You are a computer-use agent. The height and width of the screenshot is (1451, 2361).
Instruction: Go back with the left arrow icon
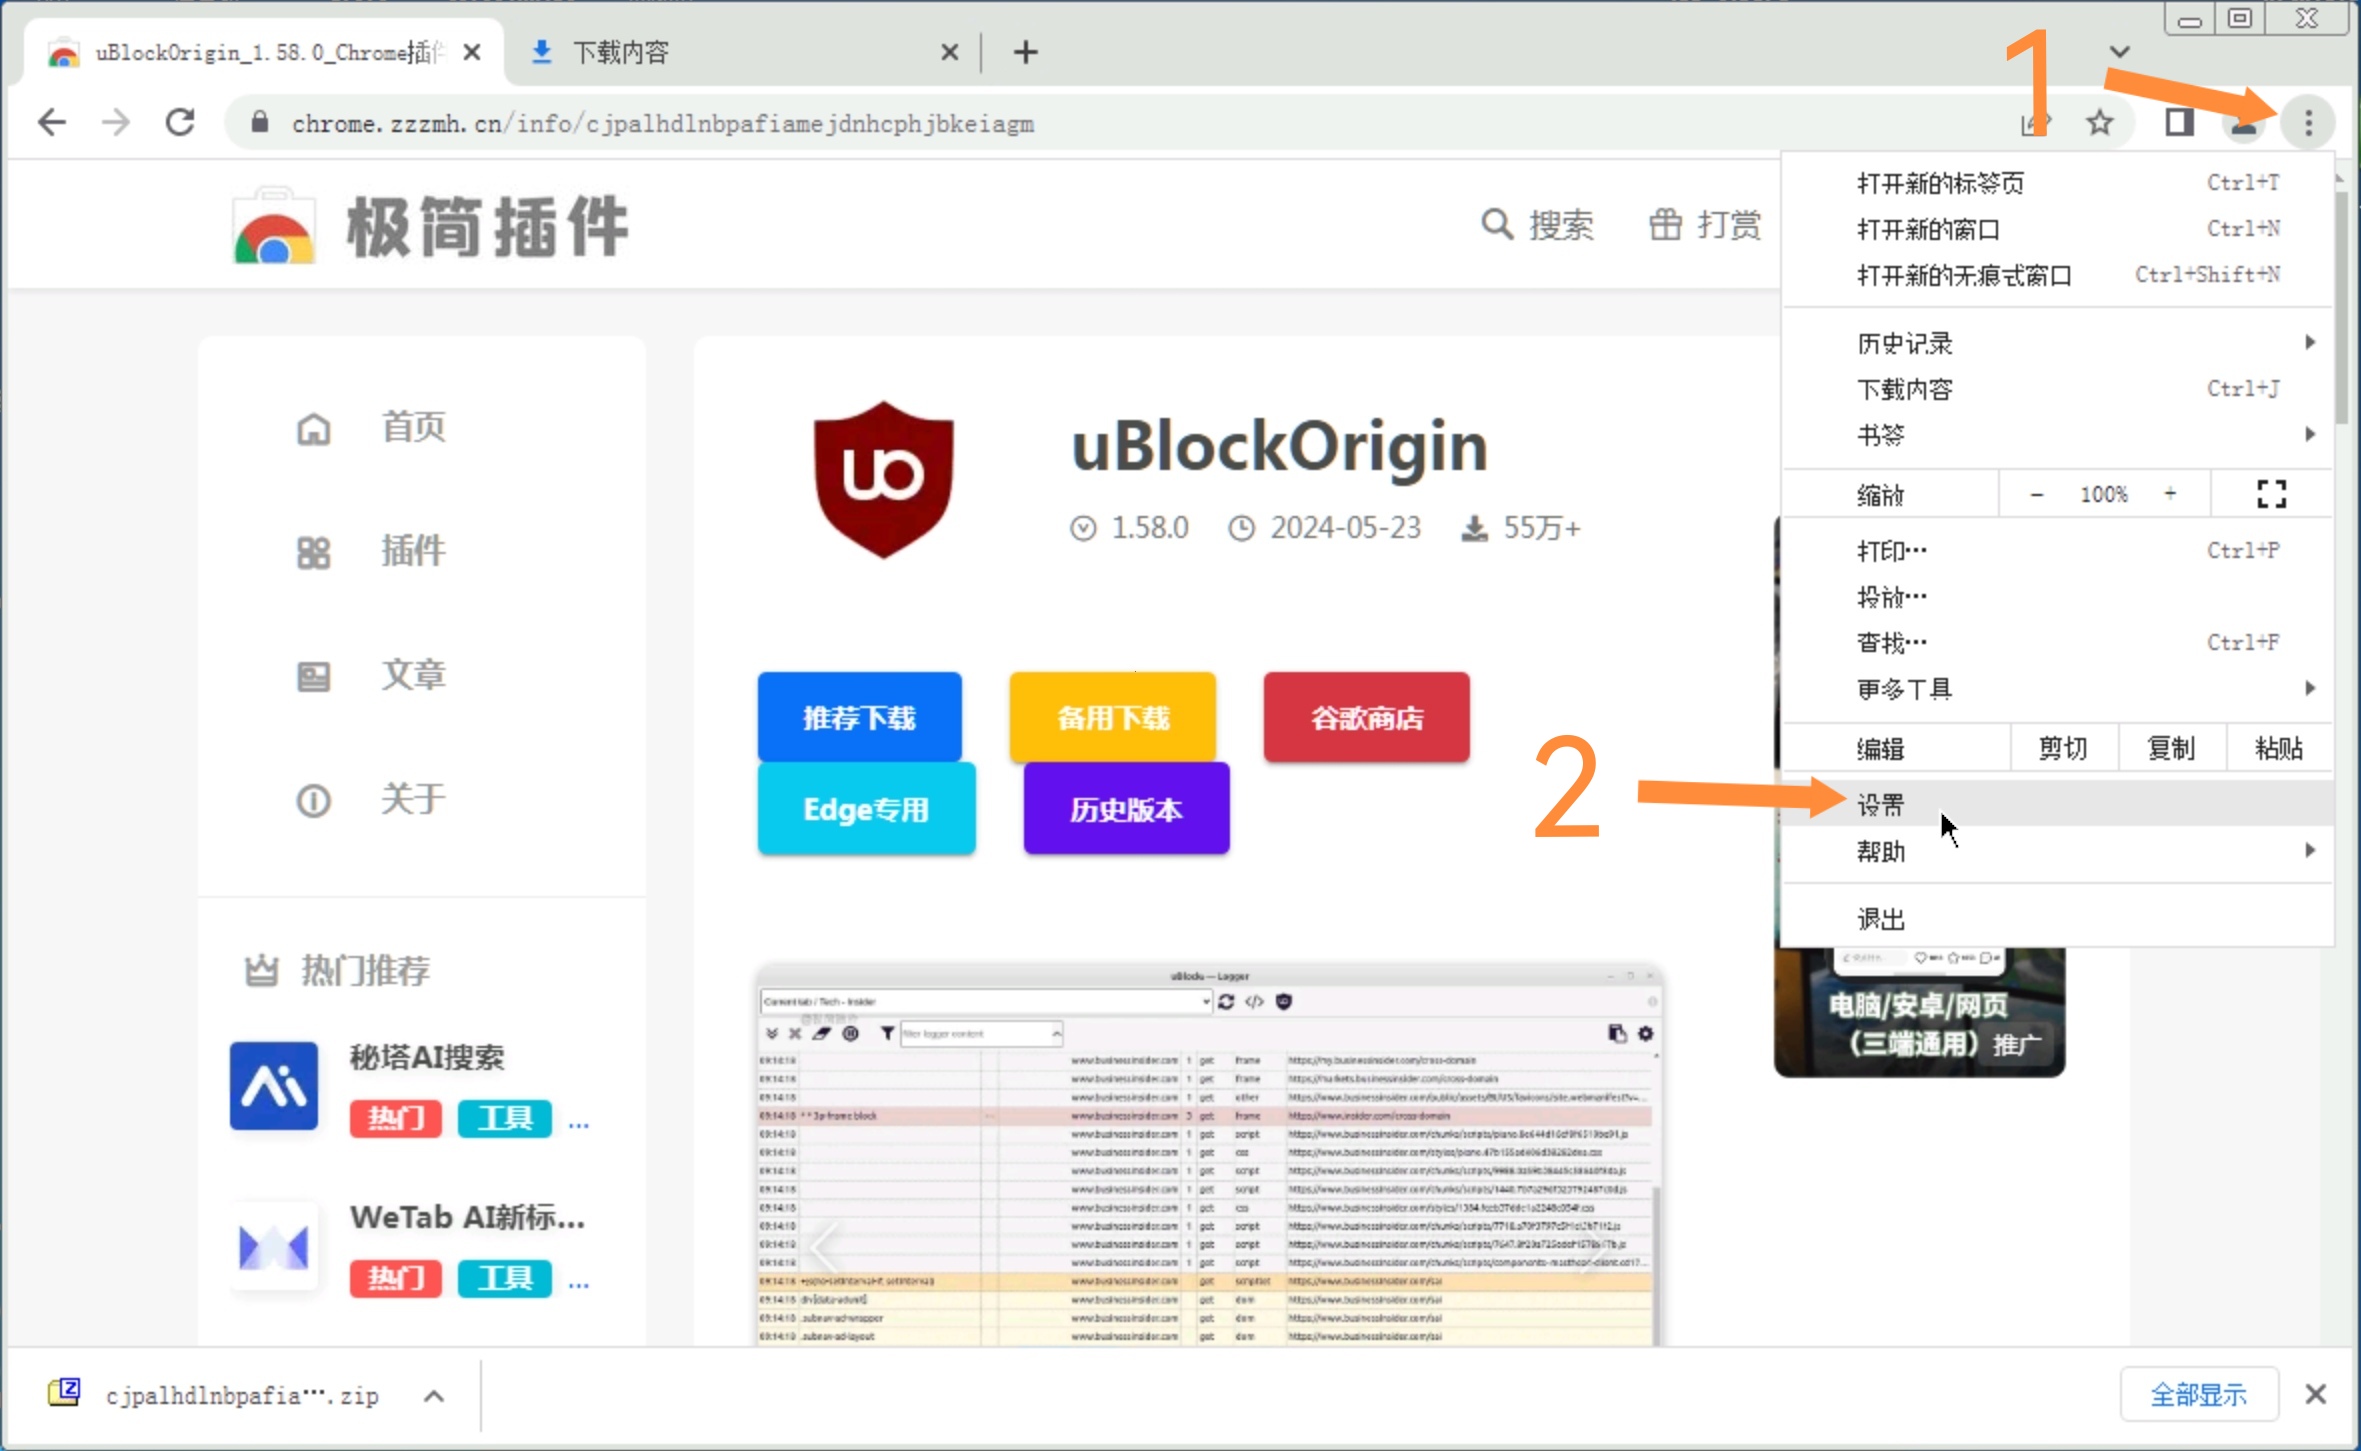pyautogui.click(x=52, y=123)
